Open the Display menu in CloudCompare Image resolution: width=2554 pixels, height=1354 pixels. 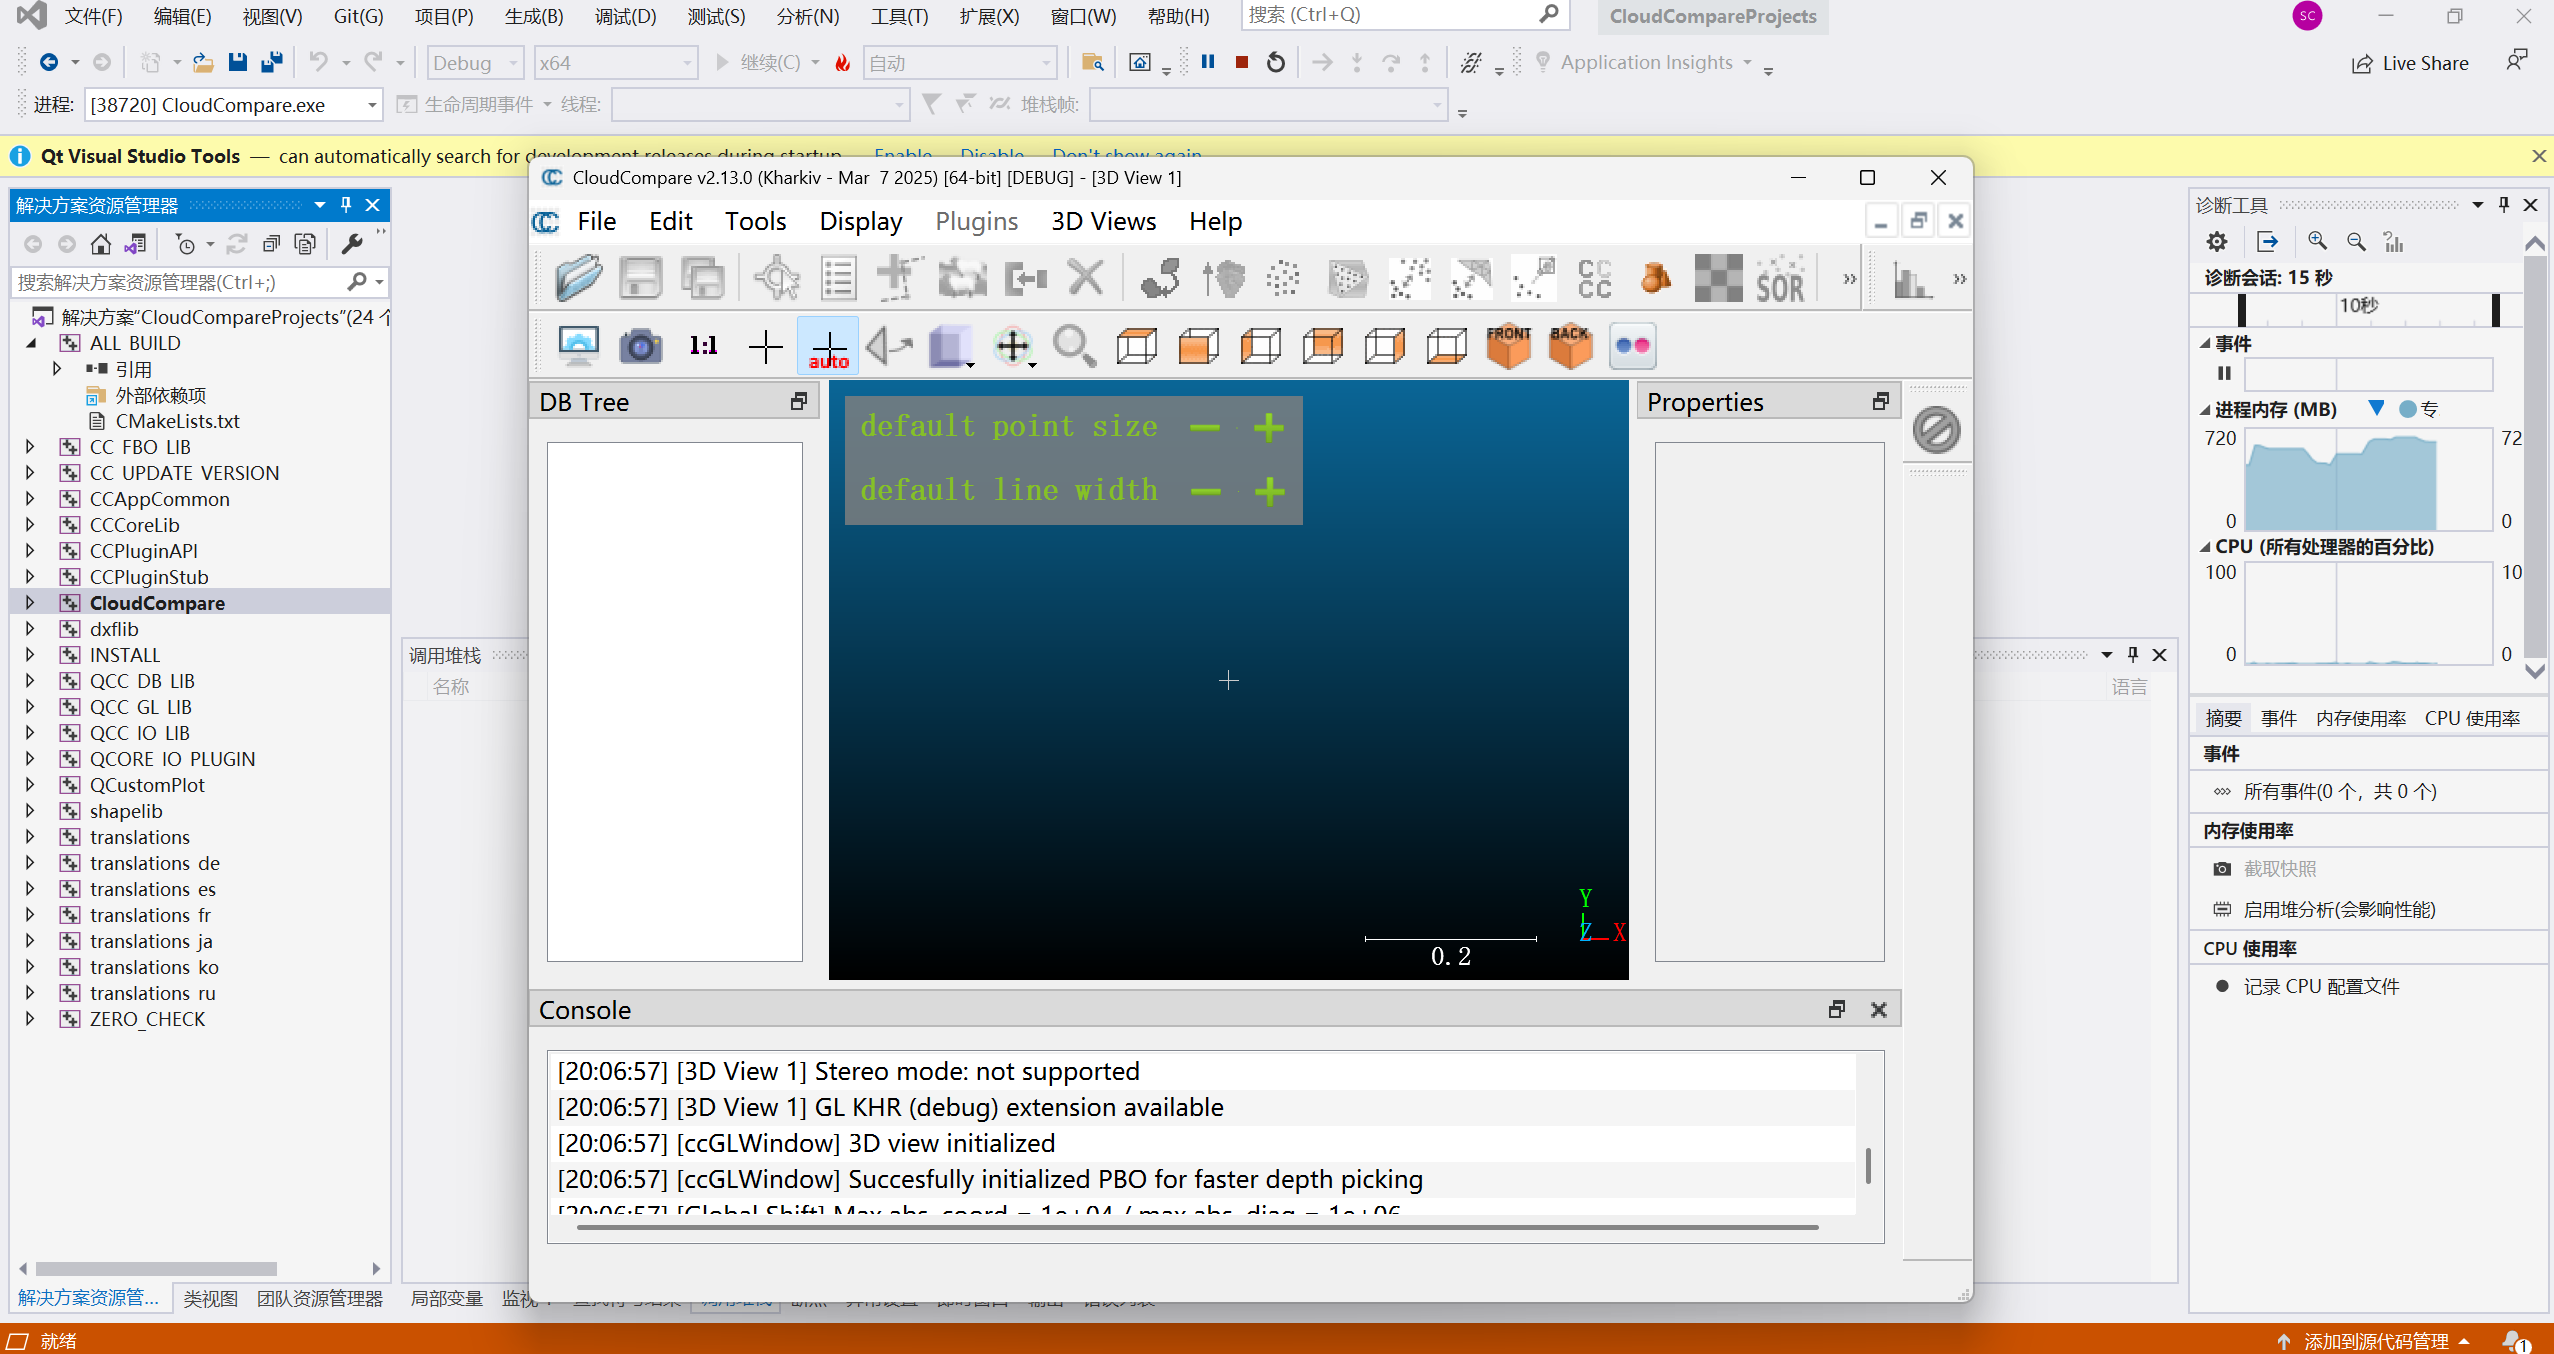coord(860,219)
